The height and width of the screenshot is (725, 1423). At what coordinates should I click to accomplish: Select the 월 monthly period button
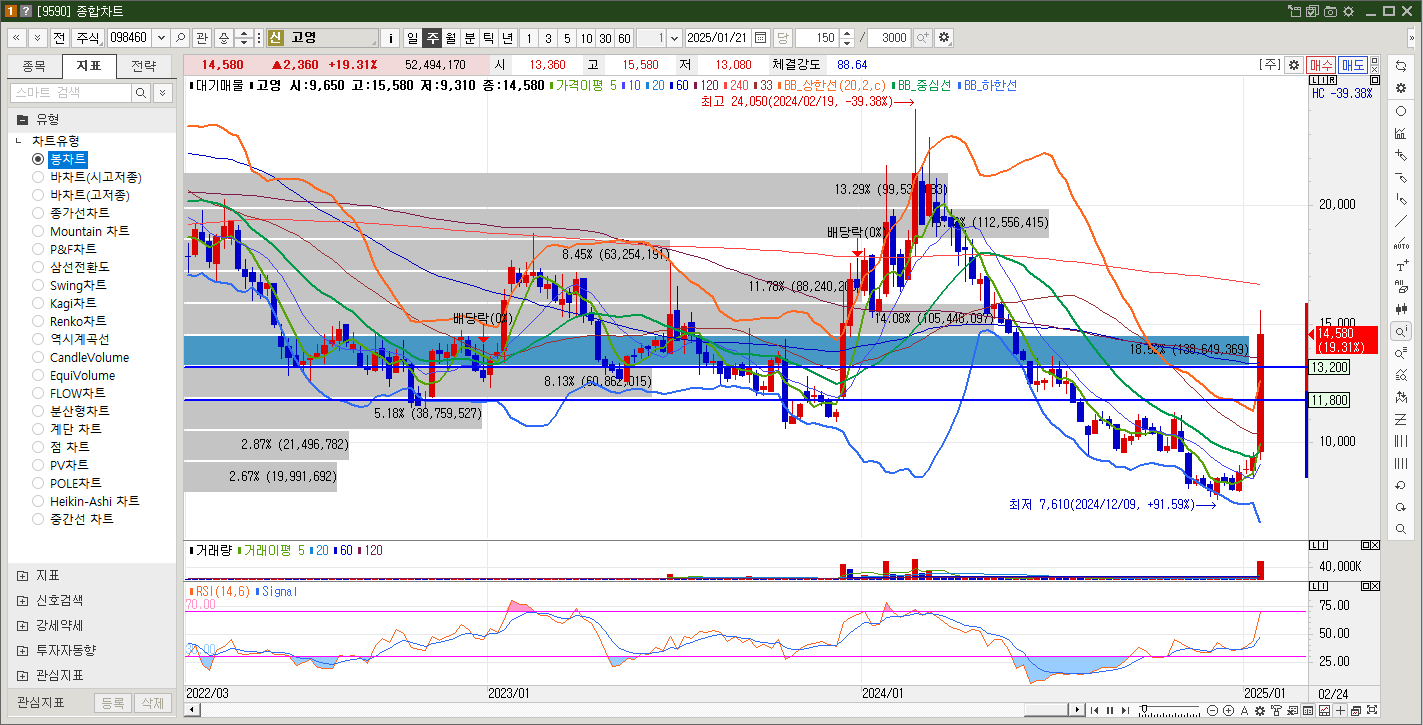[x=450, y=37]
